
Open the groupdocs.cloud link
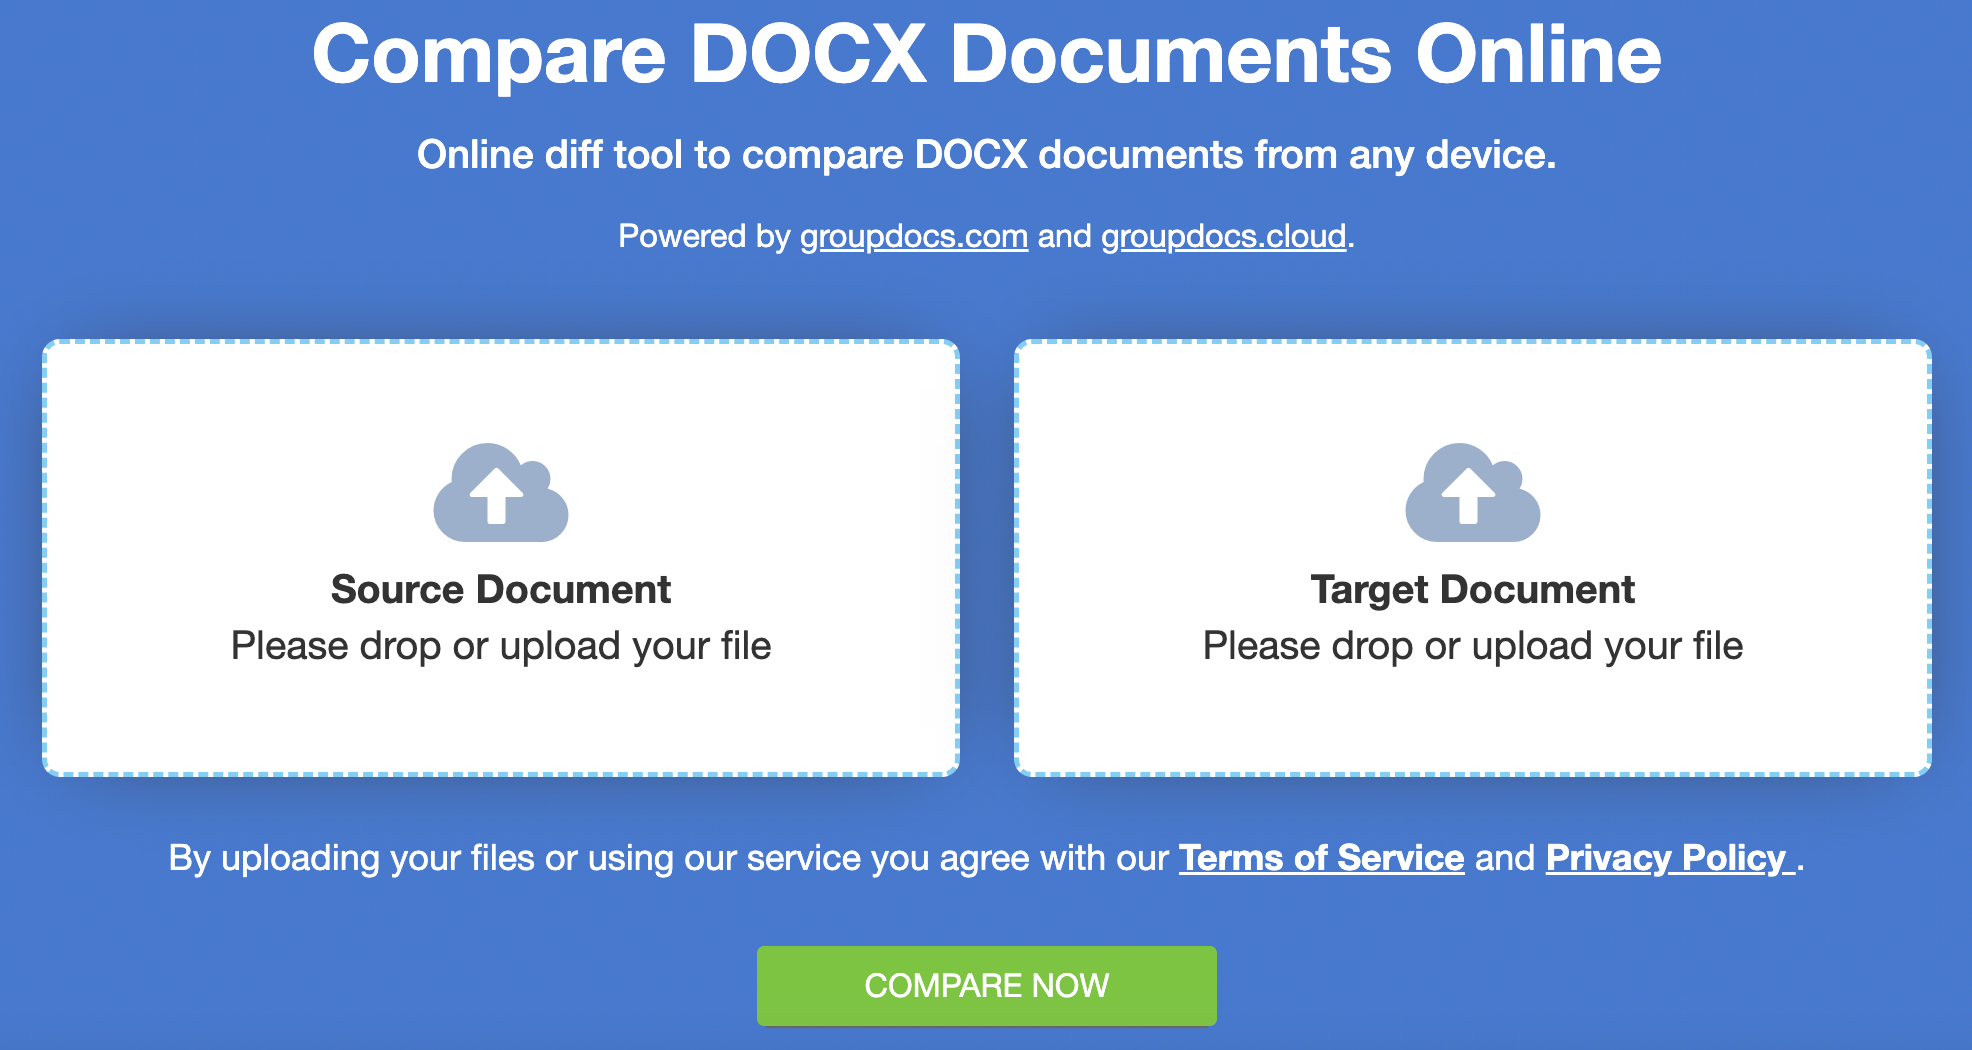(1223, 236)
